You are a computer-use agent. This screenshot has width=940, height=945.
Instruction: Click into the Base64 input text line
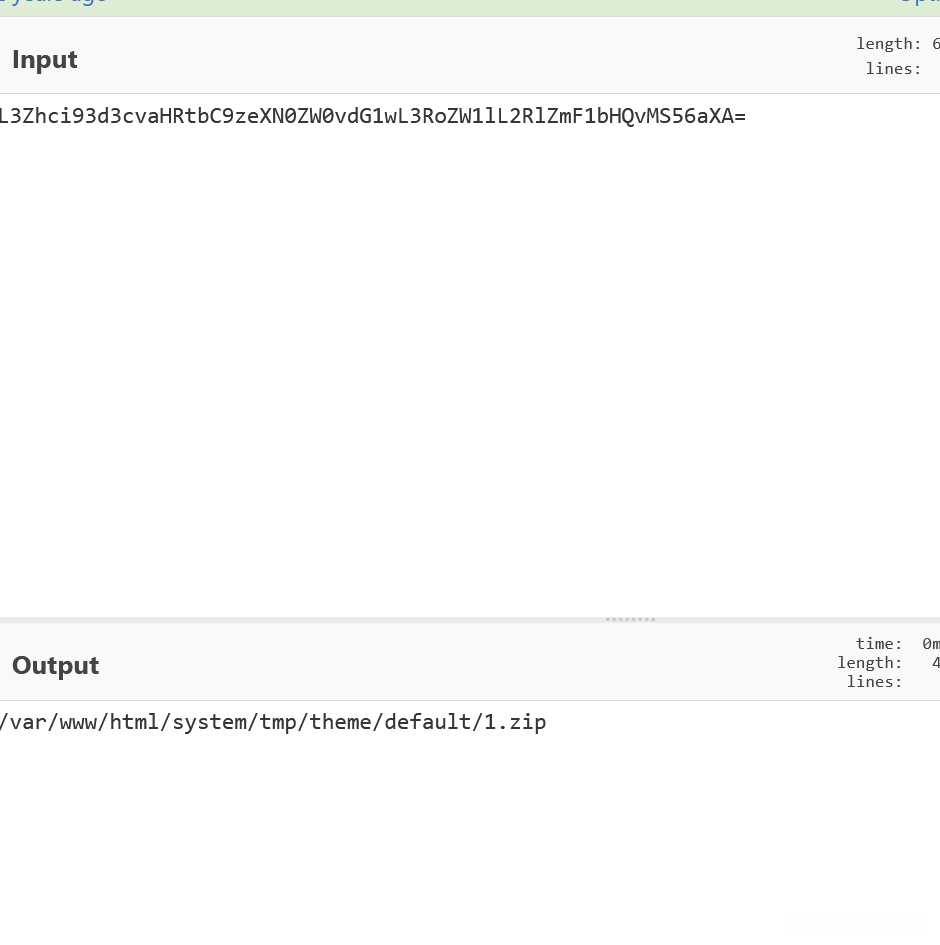370,116
